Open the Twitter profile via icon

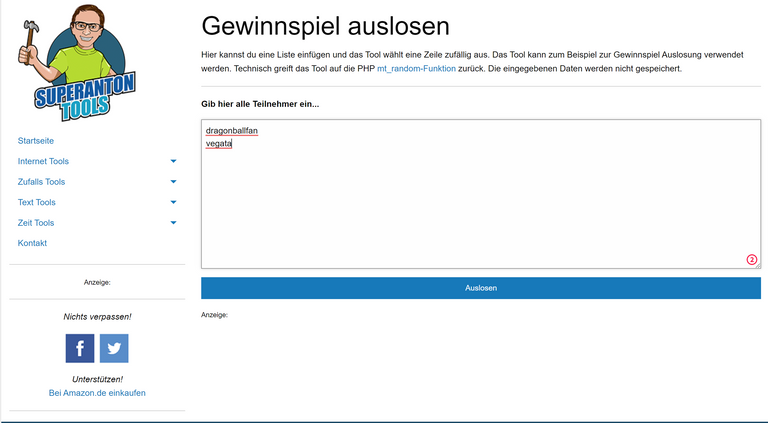[x=114, y=348]
